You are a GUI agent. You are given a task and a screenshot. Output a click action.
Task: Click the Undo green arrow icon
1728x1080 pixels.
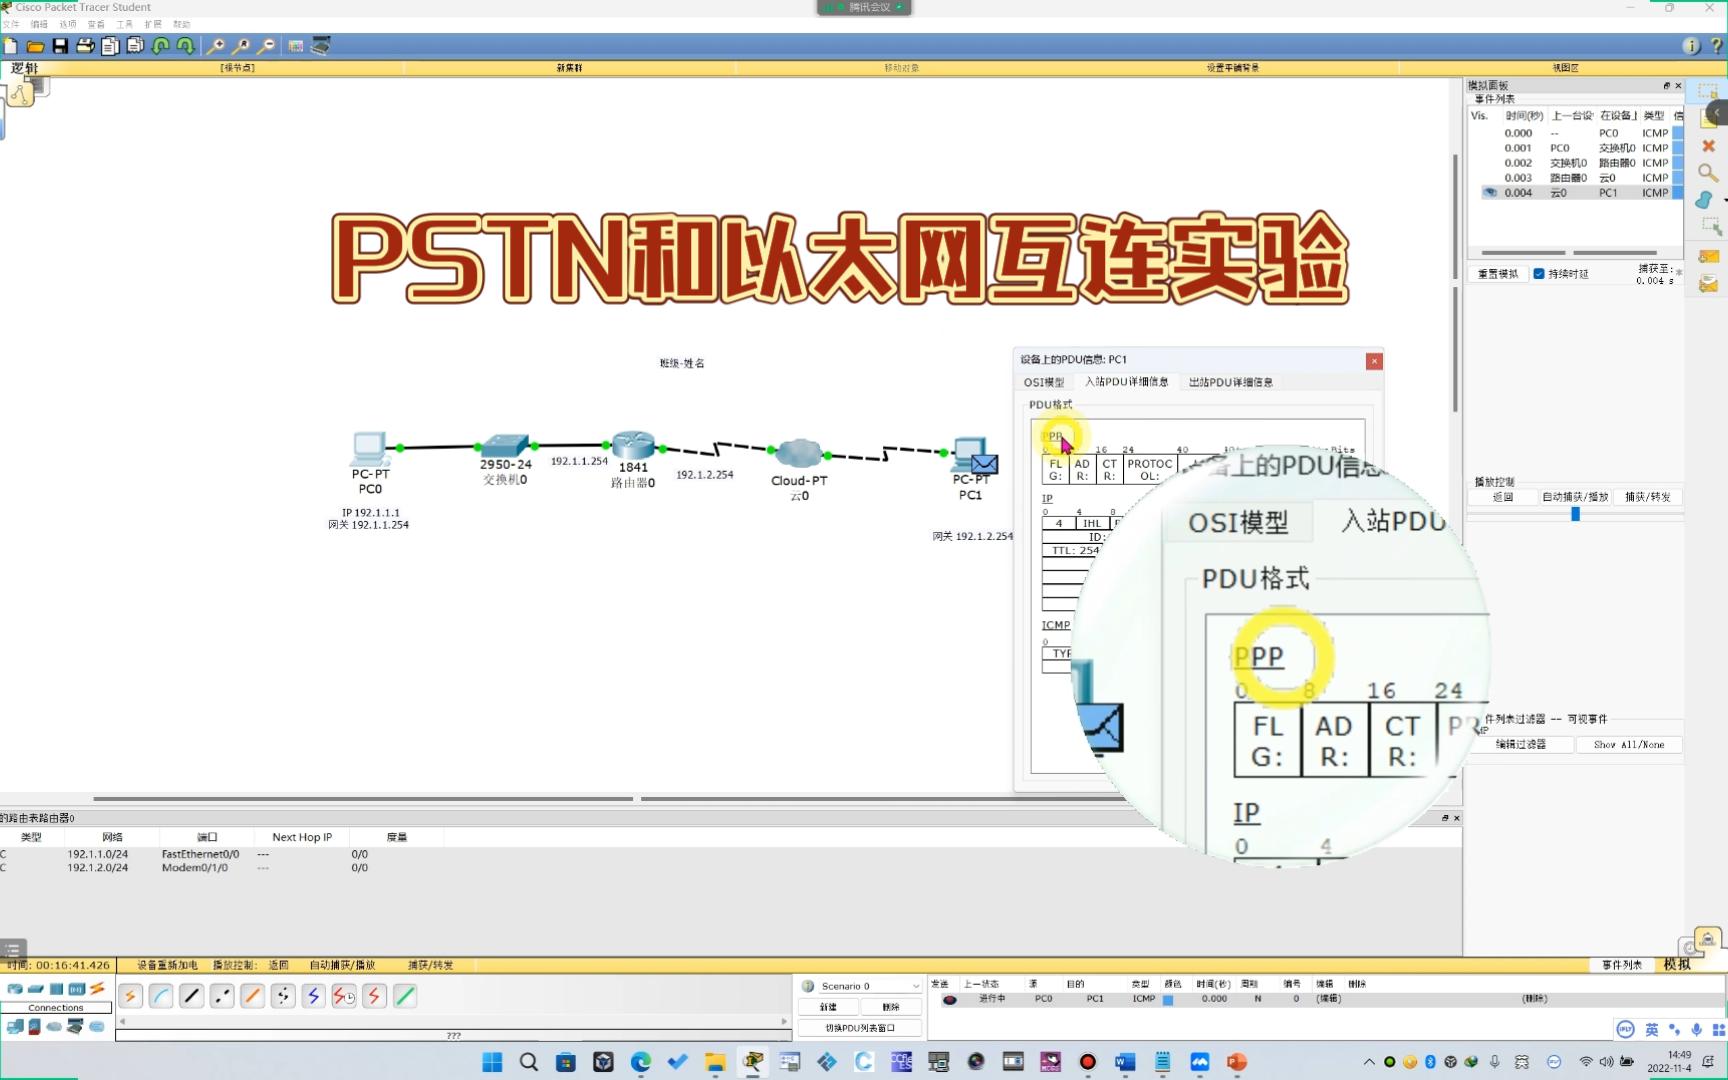[x=160, y=46]
